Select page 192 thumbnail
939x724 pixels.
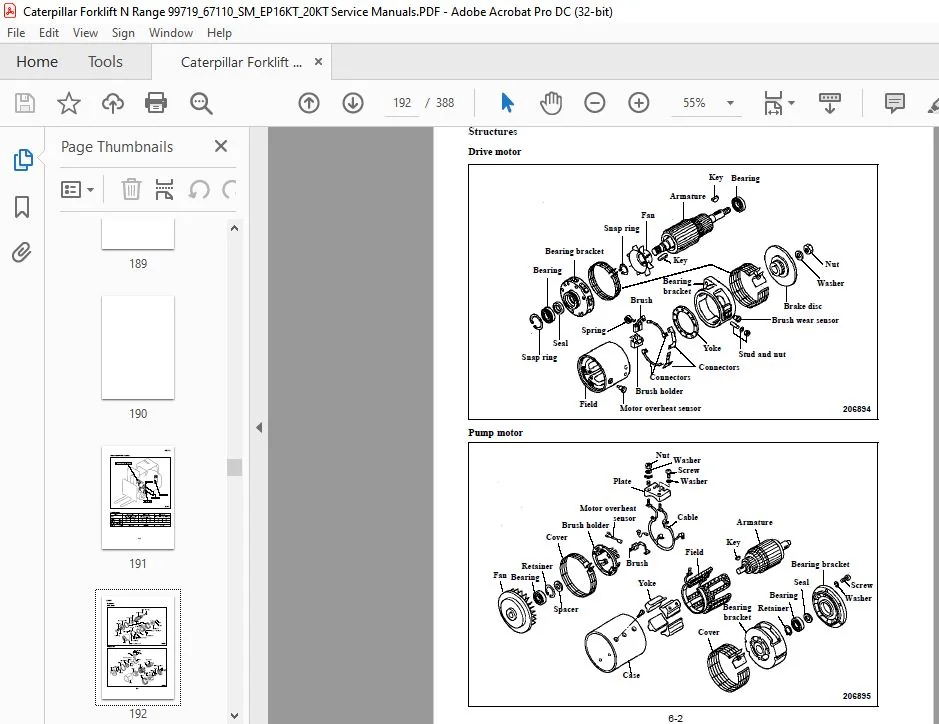click(138, 647)
